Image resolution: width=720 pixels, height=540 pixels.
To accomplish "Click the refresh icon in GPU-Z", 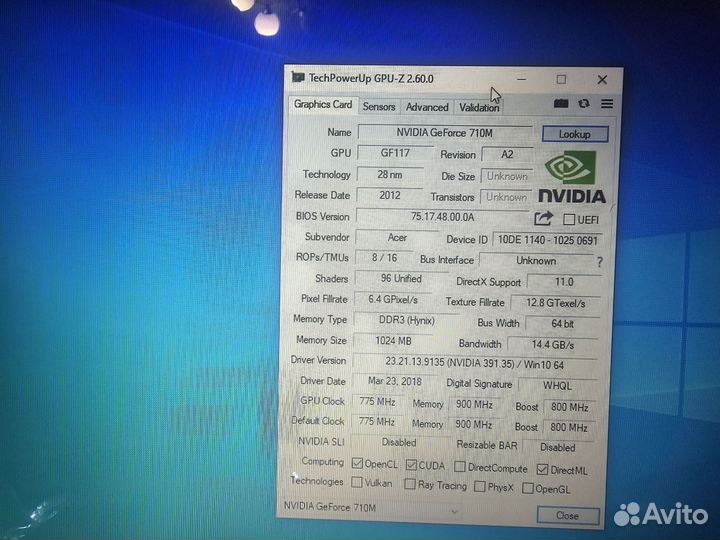I will (x=584, y=103).
